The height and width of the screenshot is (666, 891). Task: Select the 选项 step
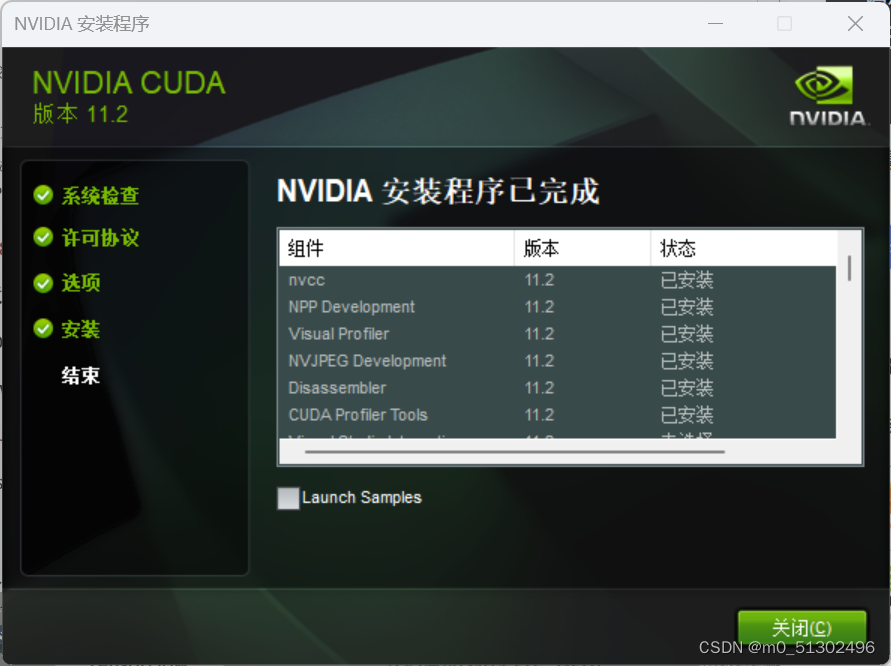click(x=81, y=282)
